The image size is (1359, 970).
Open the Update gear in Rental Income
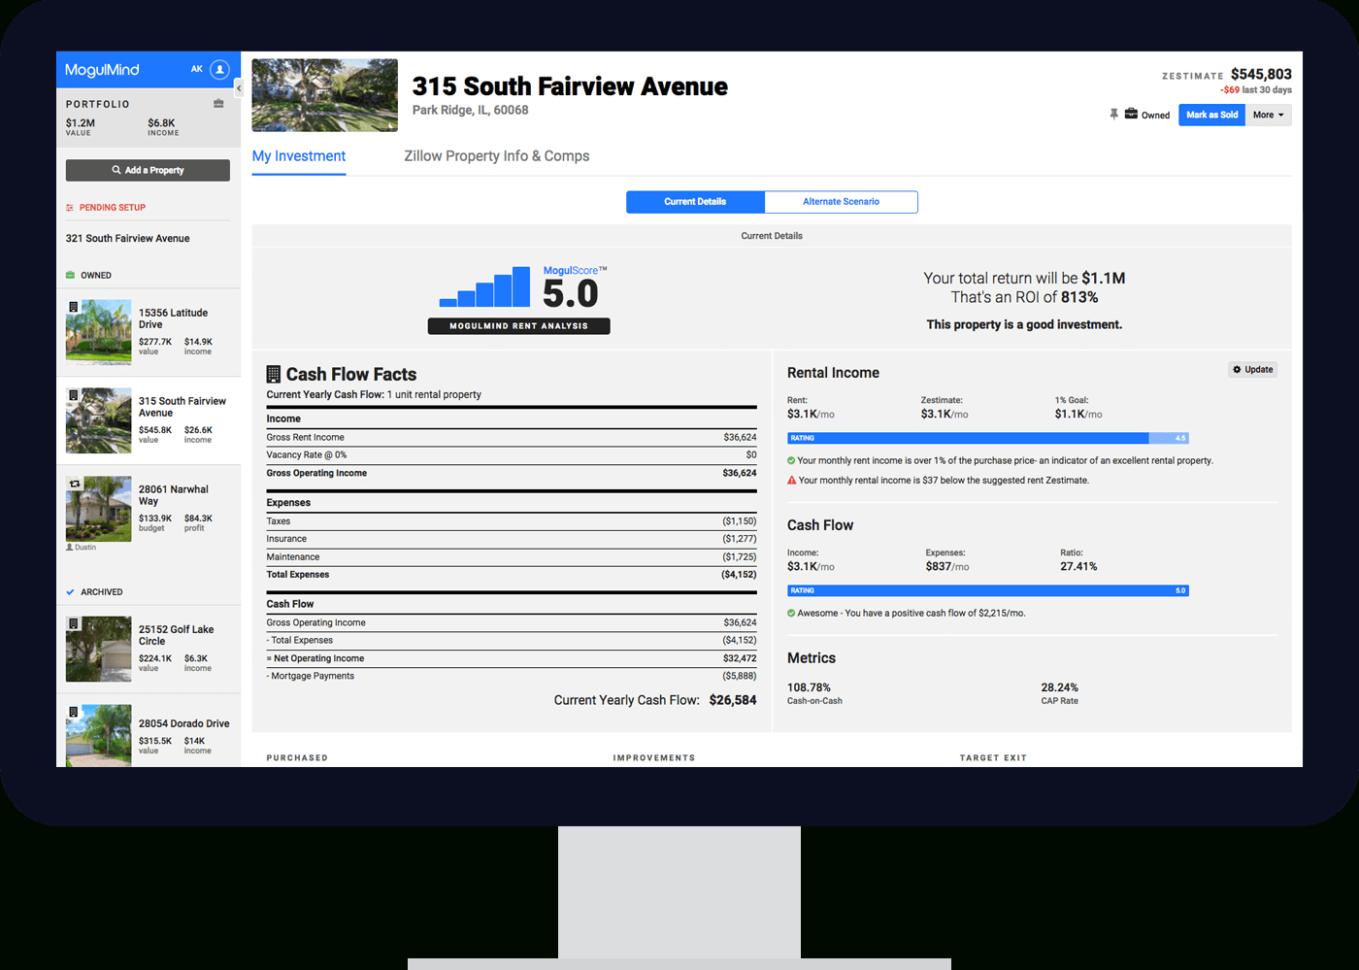pyautogui.click(x=1252, y=369)
